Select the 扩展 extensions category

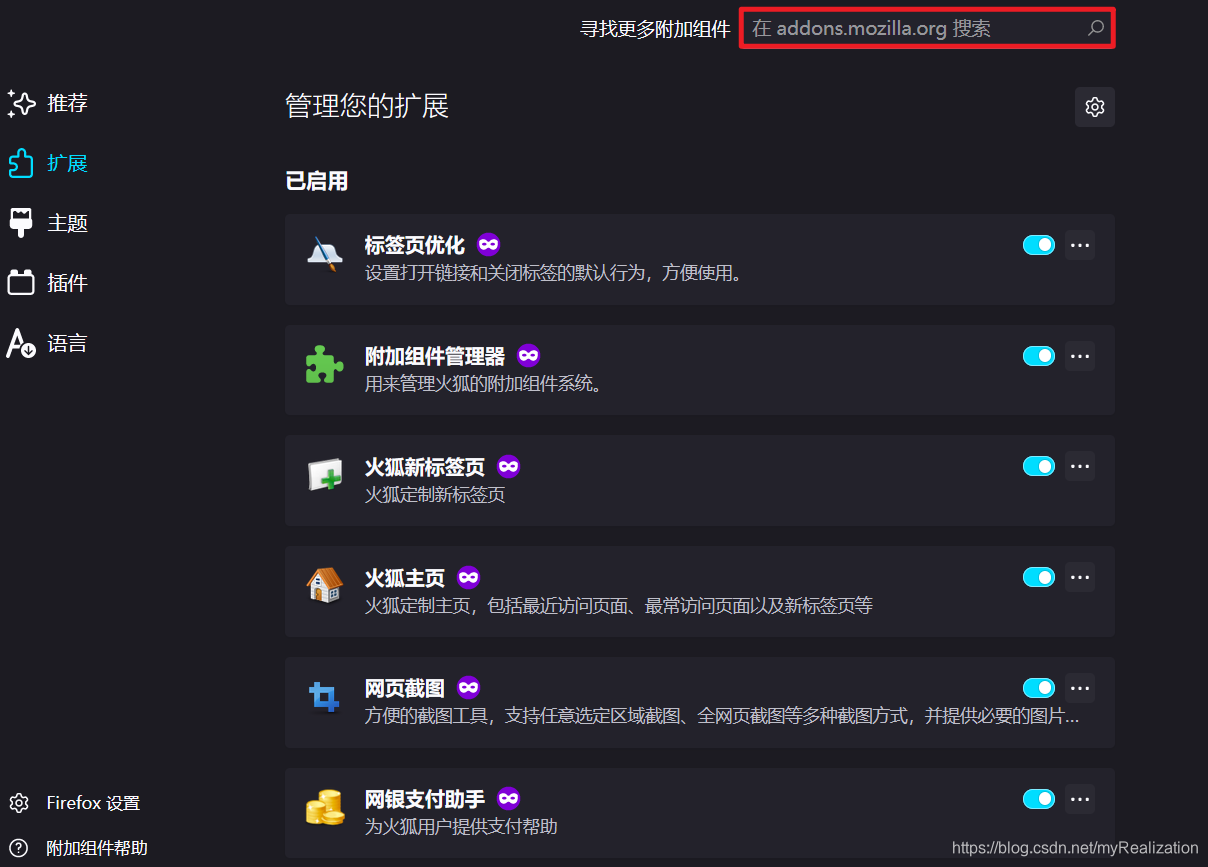coord(48,163)
